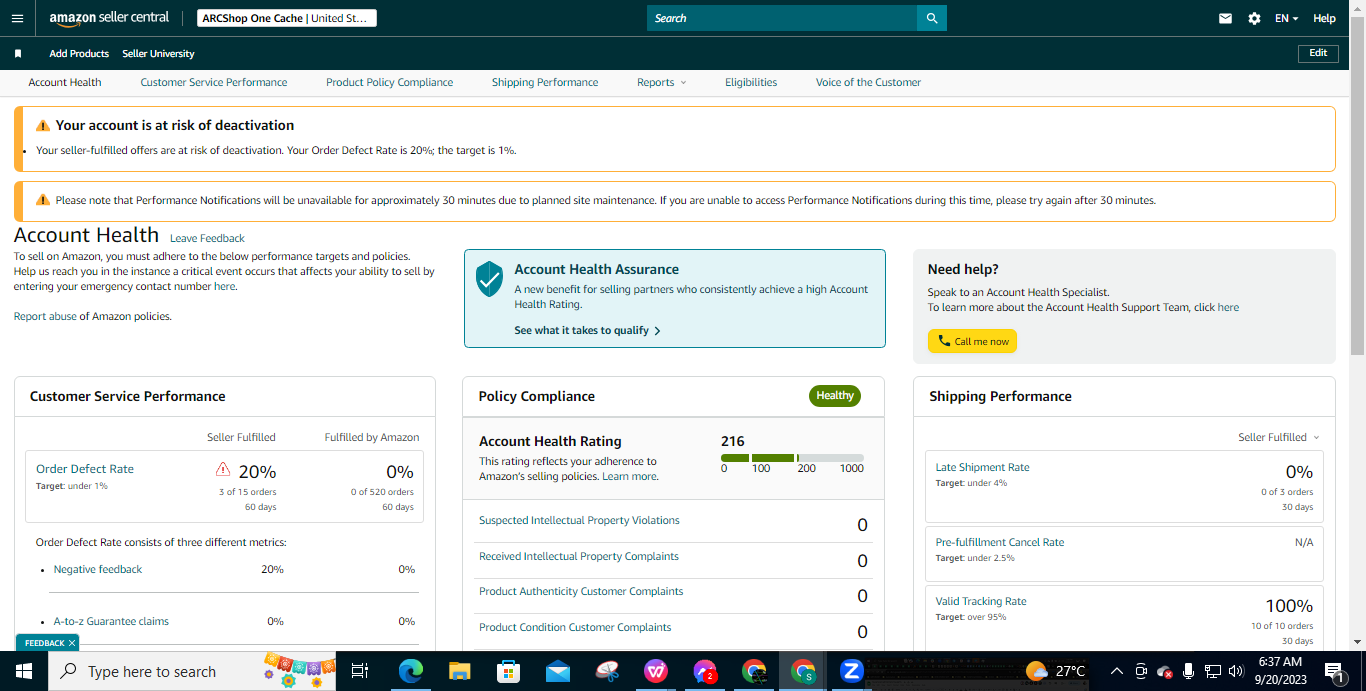Open the Negative feedback link
The height and width of the screenshot is (691, 1366).
click(98, 569)
